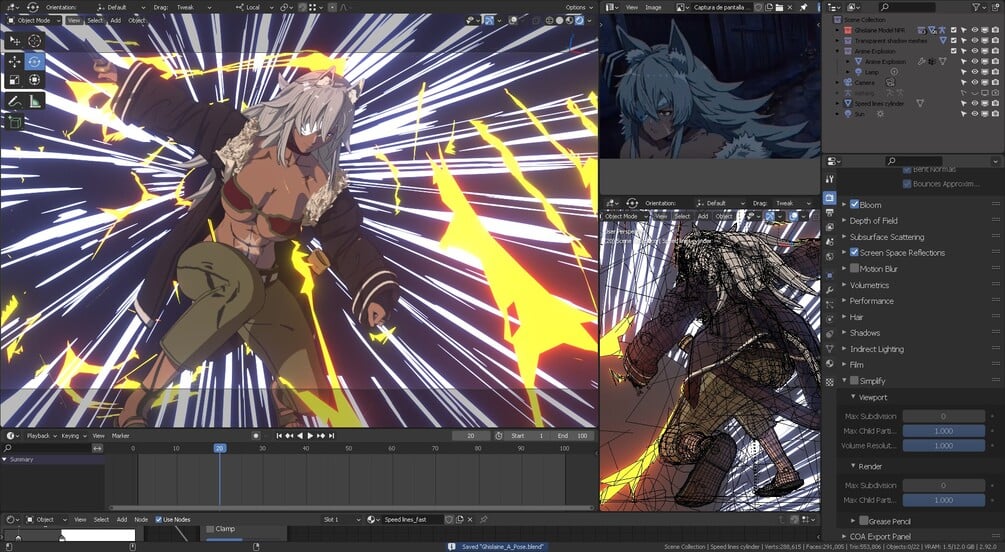Select the Move tool in main viewport
The width and height of the screenshot is (1005, 552).
(15, 62)
